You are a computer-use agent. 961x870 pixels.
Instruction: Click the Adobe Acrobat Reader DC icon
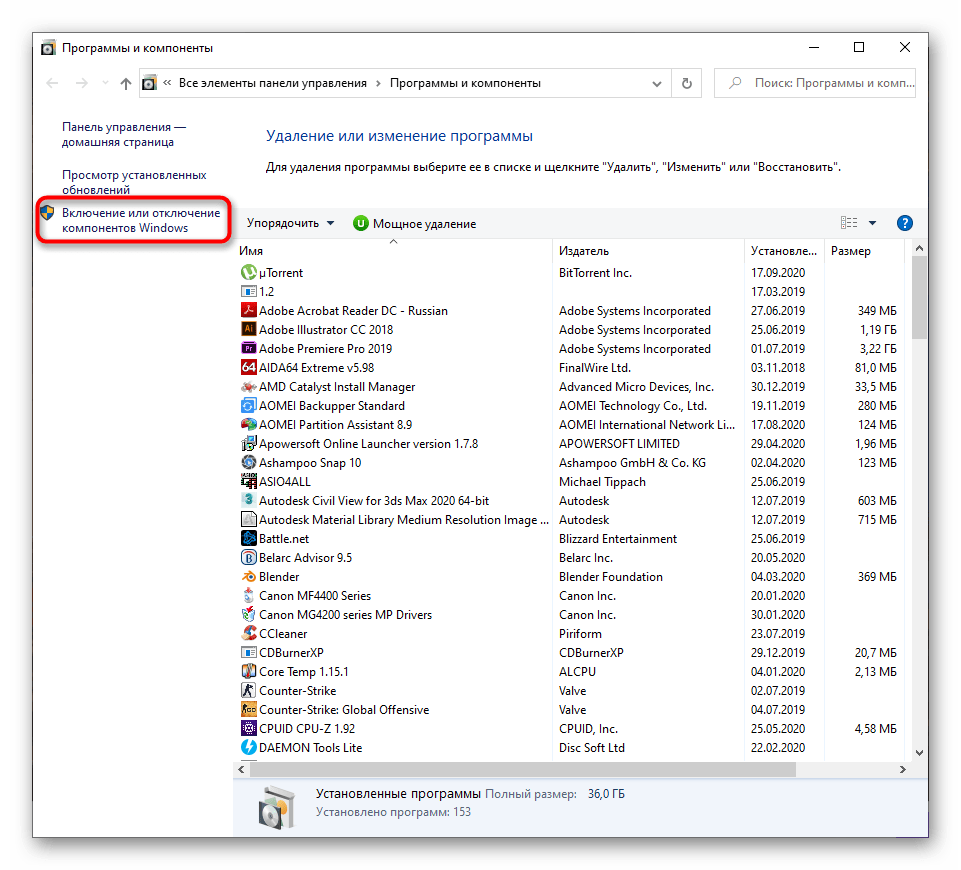coord(248,310)
